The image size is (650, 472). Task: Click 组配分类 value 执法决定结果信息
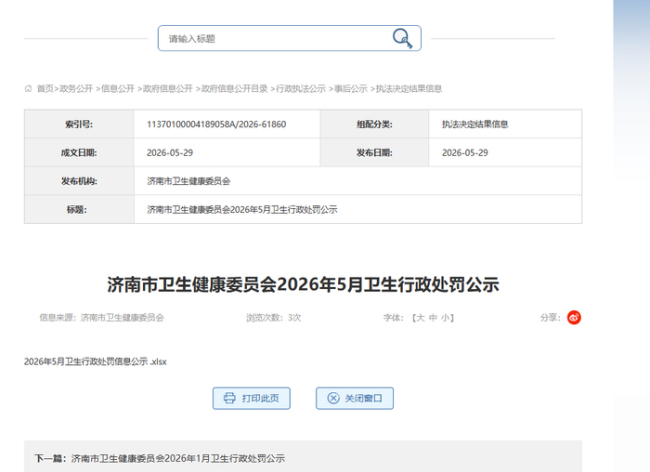pyautogui.click(x=475, y=124)
